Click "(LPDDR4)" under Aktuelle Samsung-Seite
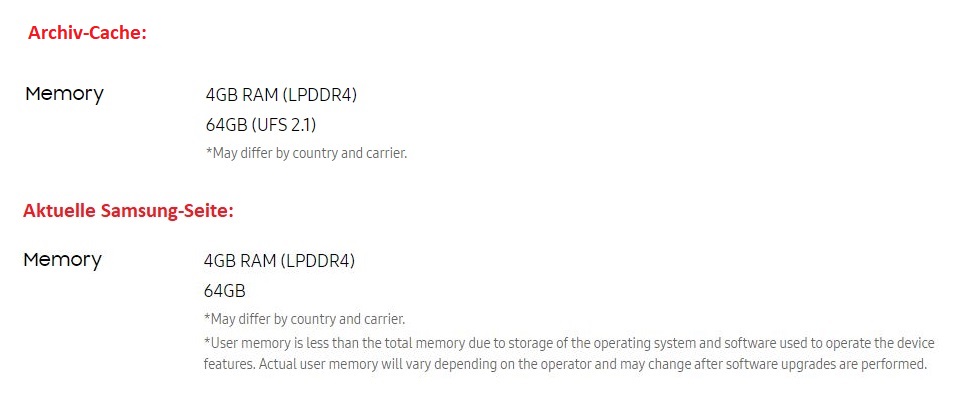963x402 pixels. pyautogui.click(x=317, y=262)
